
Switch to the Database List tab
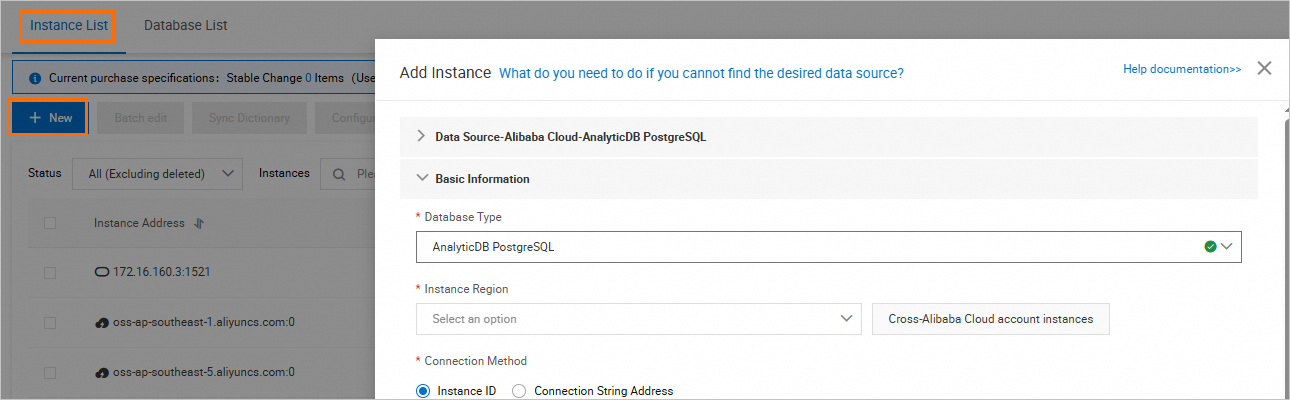click(185, 25)
